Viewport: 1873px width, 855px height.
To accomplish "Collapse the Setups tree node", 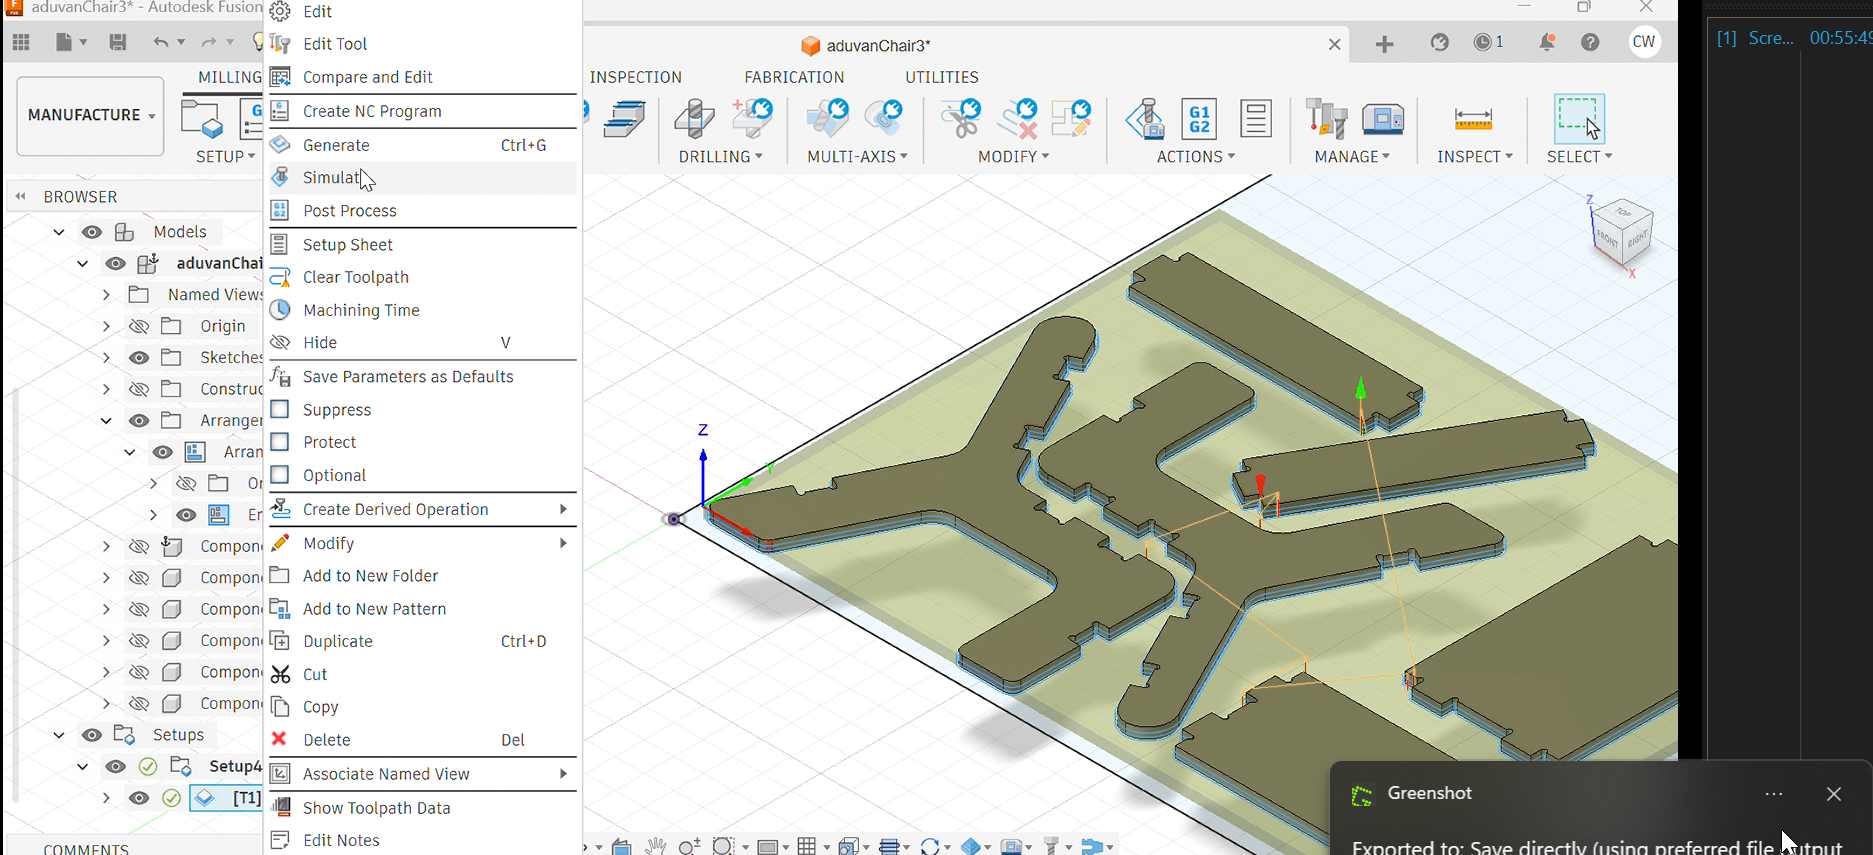I will pos(59,735).
